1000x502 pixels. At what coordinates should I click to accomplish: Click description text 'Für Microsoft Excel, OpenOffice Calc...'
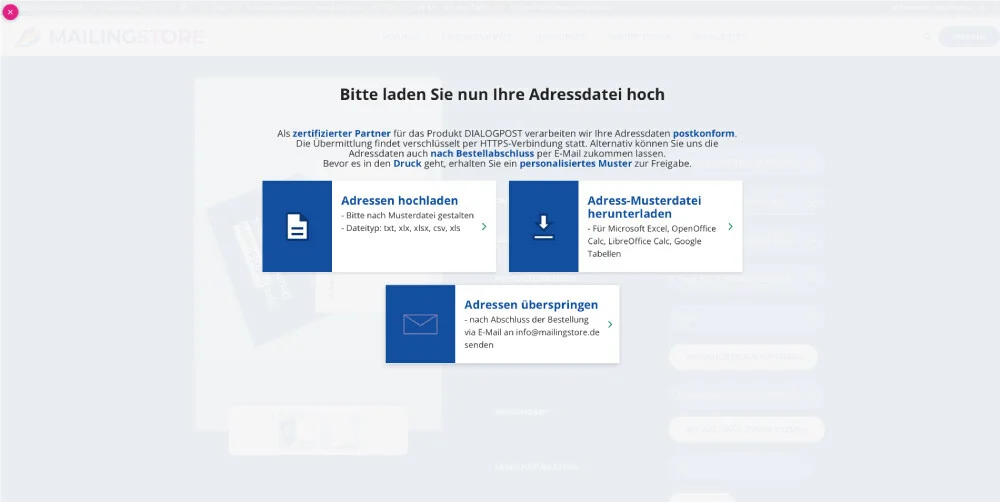[651, 241]
